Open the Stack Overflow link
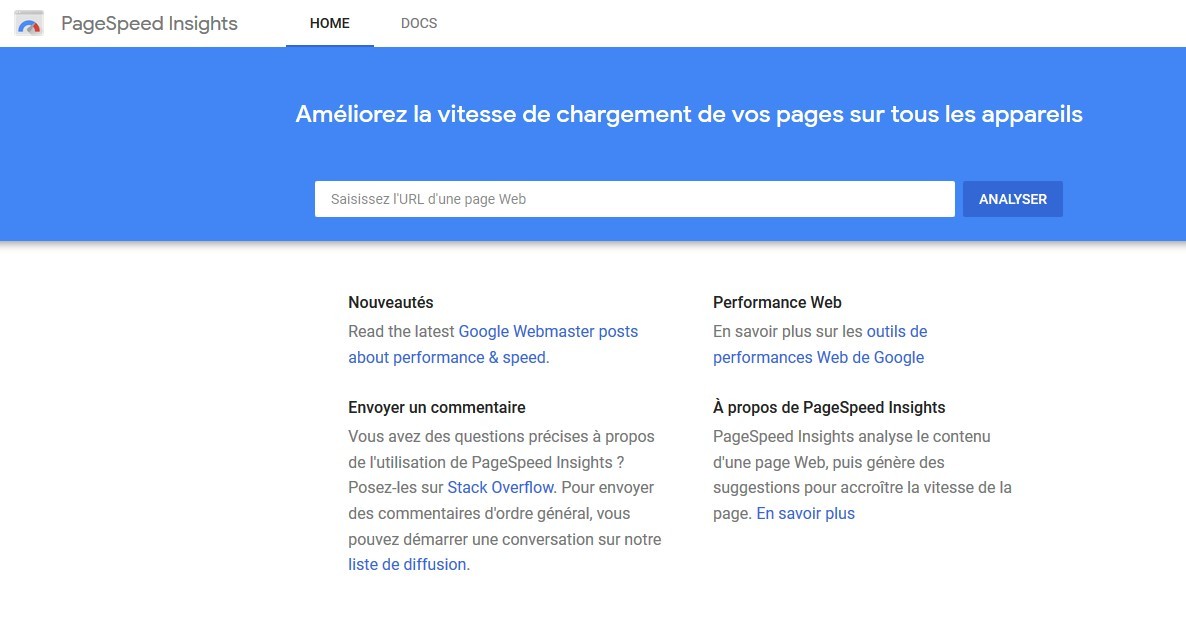This screenshot has width=1186, height=643. (500, 487)
